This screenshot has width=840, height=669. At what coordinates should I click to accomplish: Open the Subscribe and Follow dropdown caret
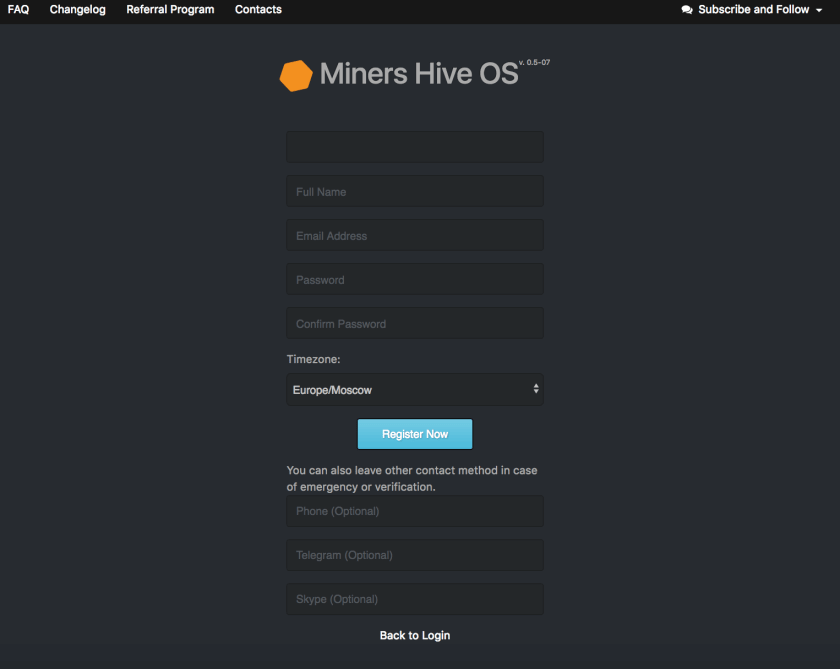(819, 10)
